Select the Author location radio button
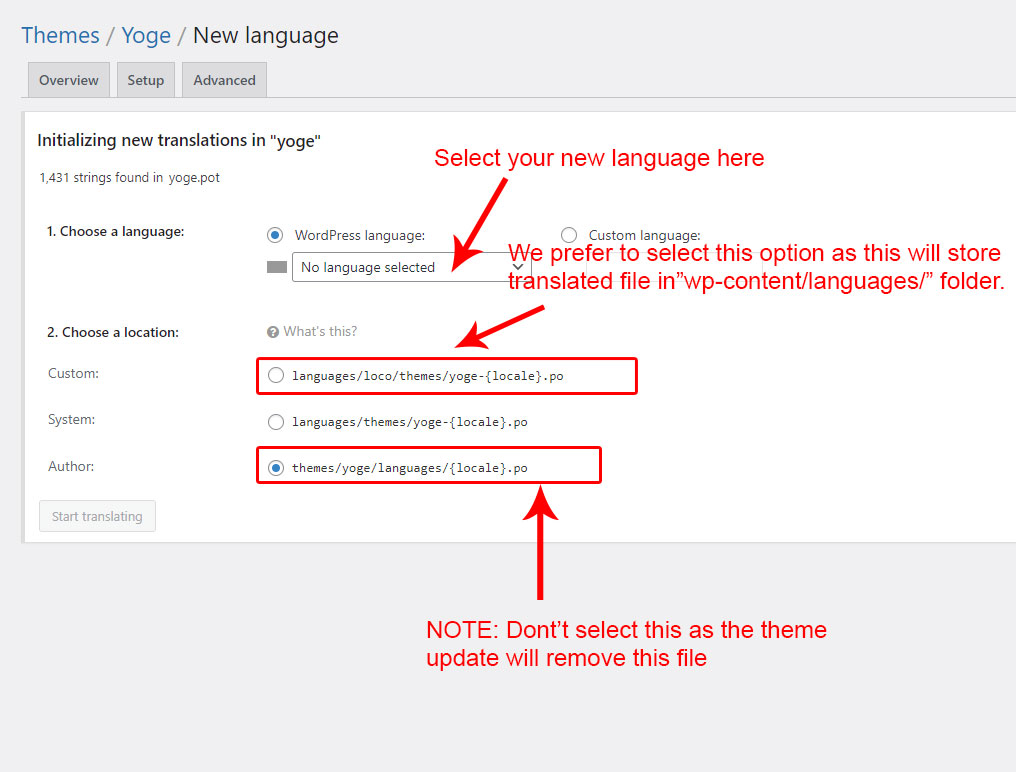Image resolution: width=1016 pixels, height=772 pixels. (276, 468)
